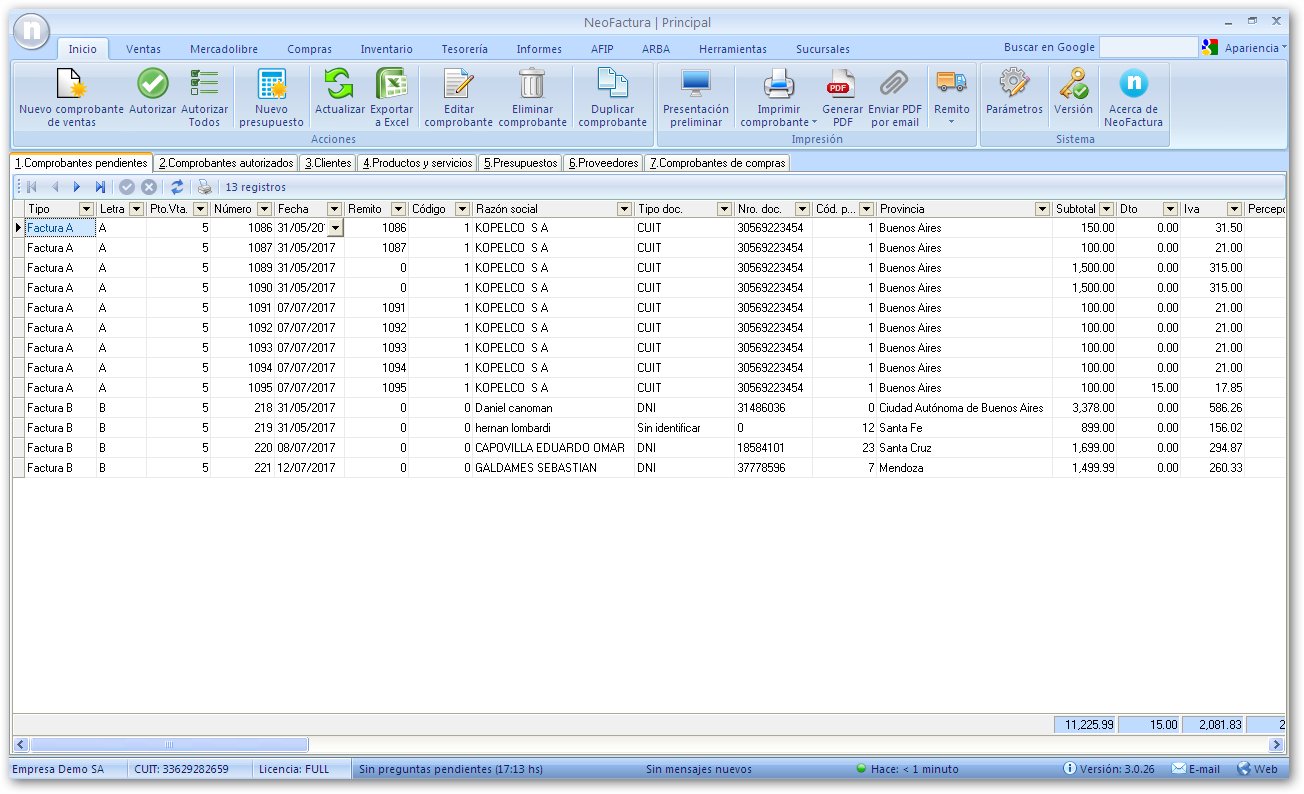Click the Buscar en Google input field
1304x794 pixels.
point(1147,47)
